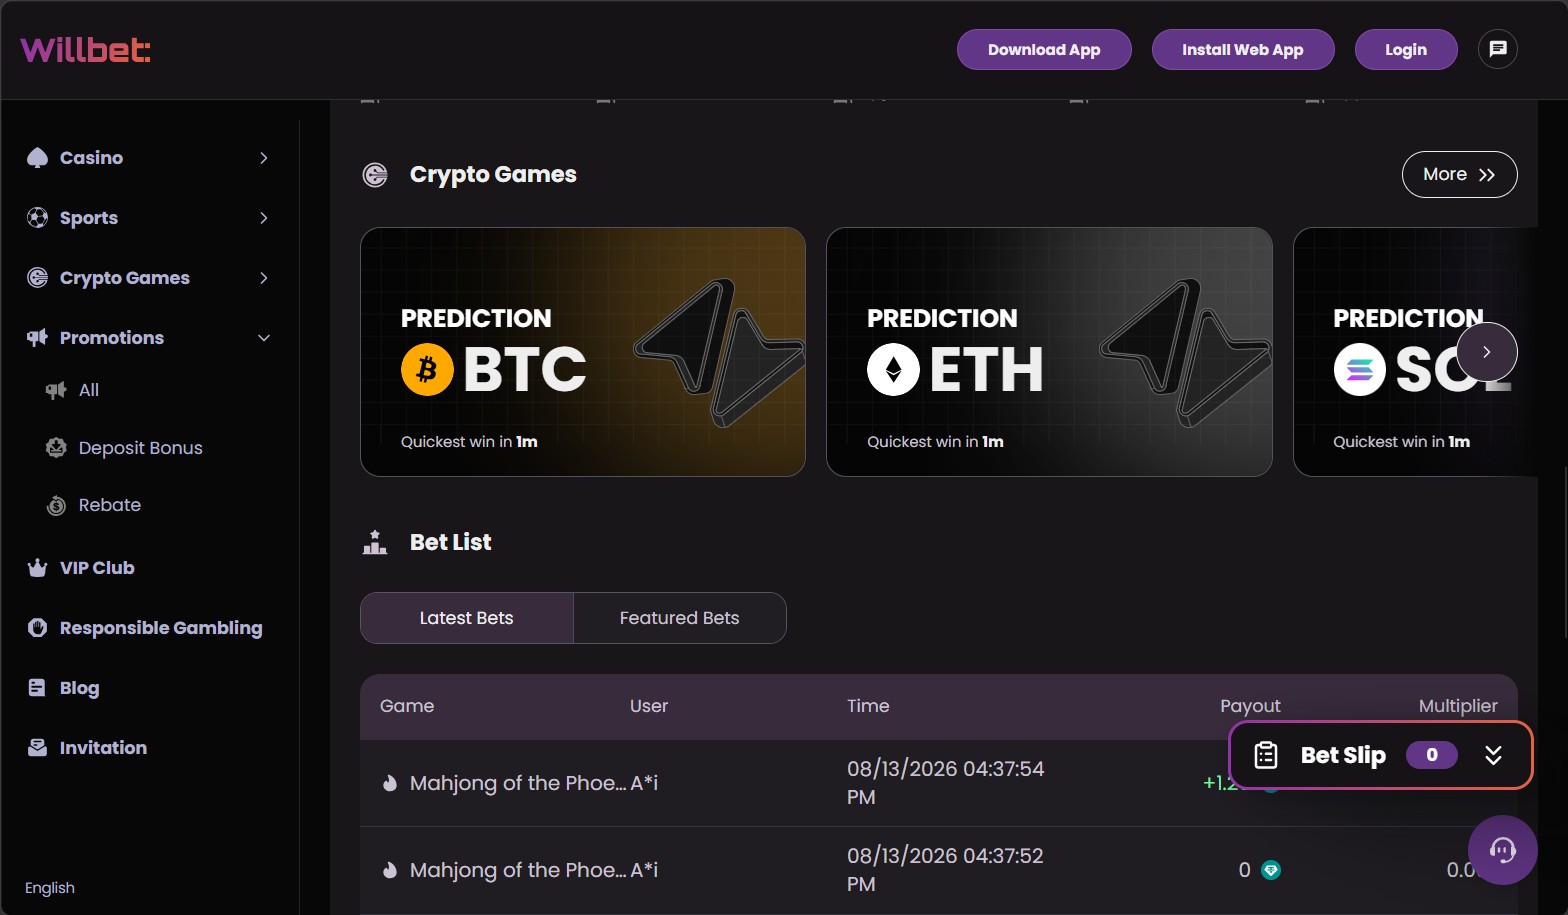Open Deposit Bonus under Promotions

(140, 448)
